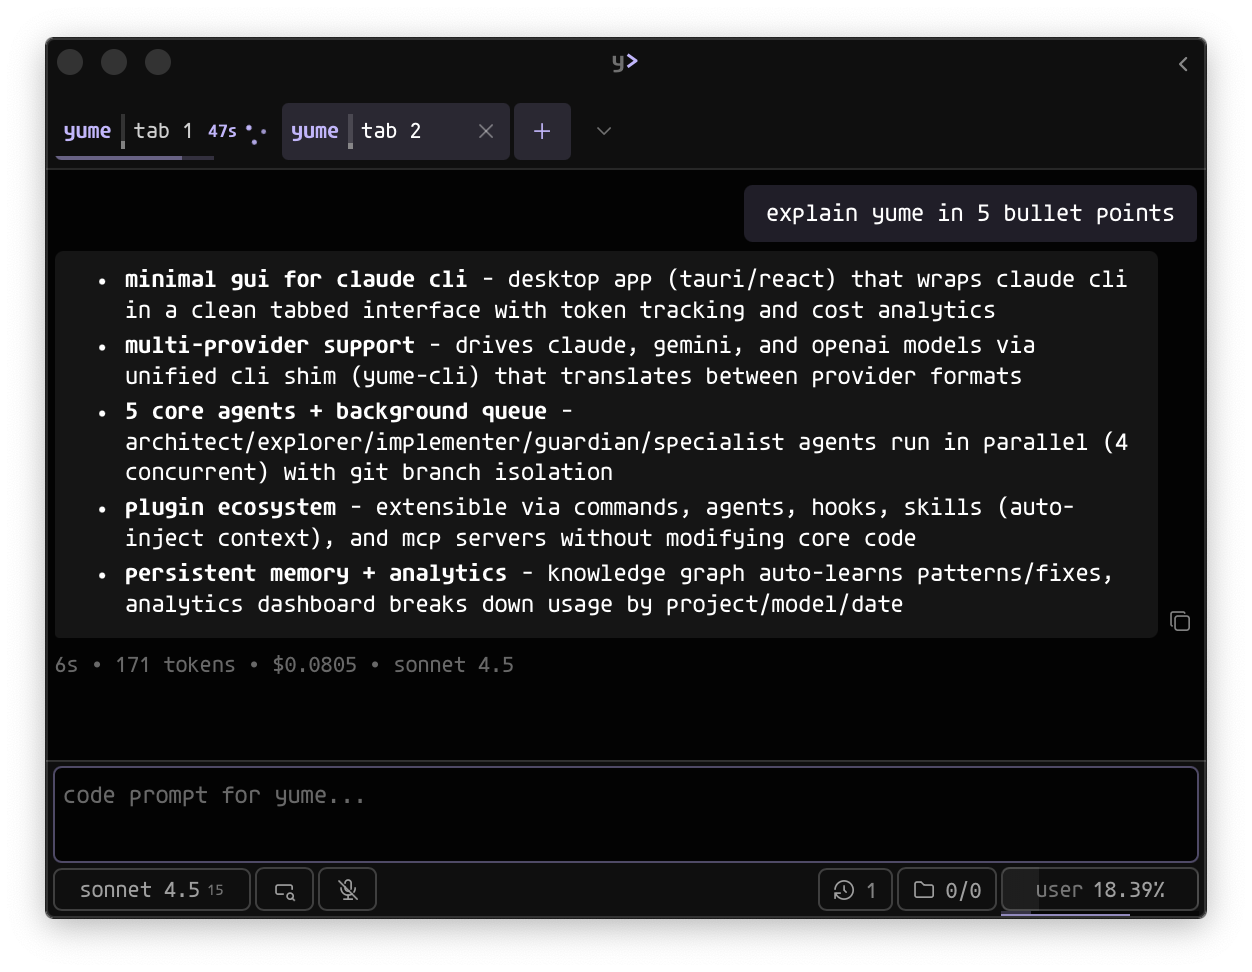Focus the code prompt input field
The height and width of the screenshot is (972, 1252).
[624, 814]
